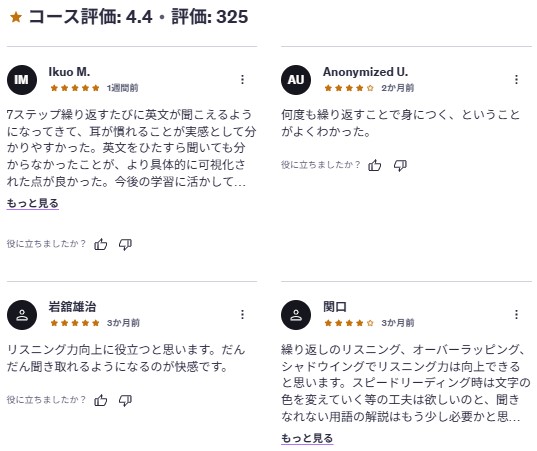Click the reviewer name Ikuo M.

click(69, 72)
